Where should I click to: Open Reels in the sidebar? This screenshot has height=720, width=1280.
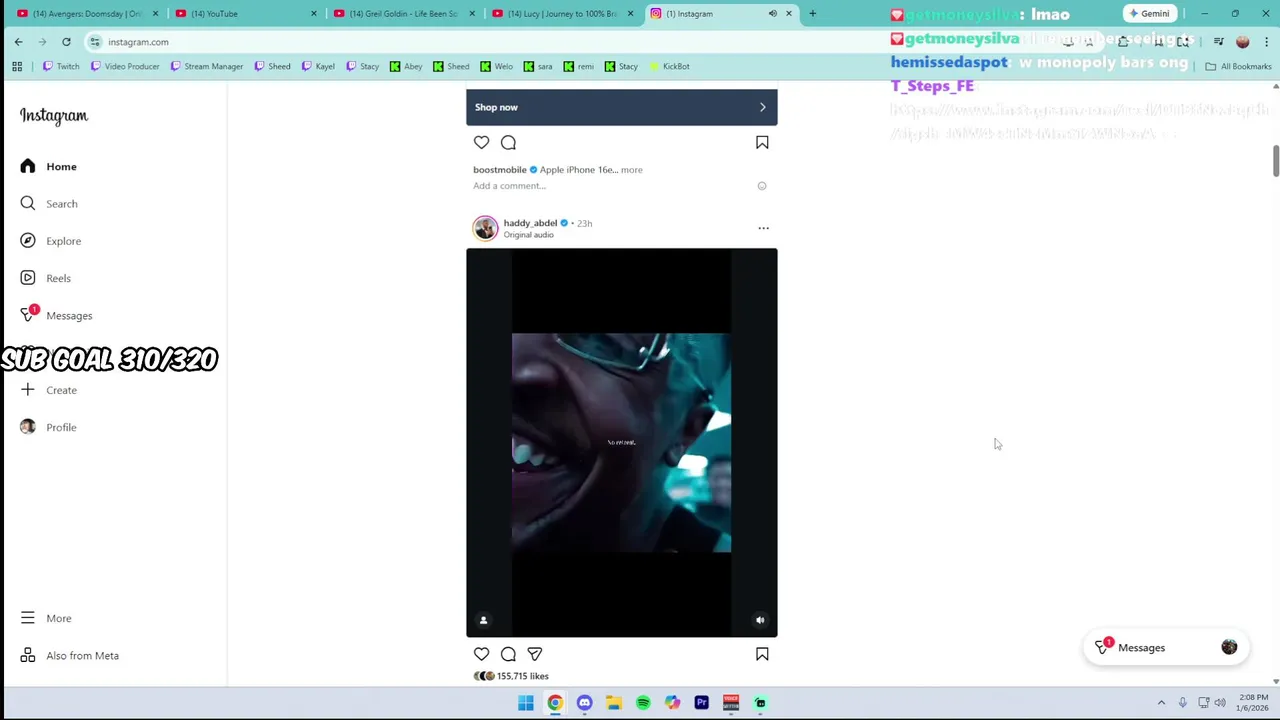(45, 278)
